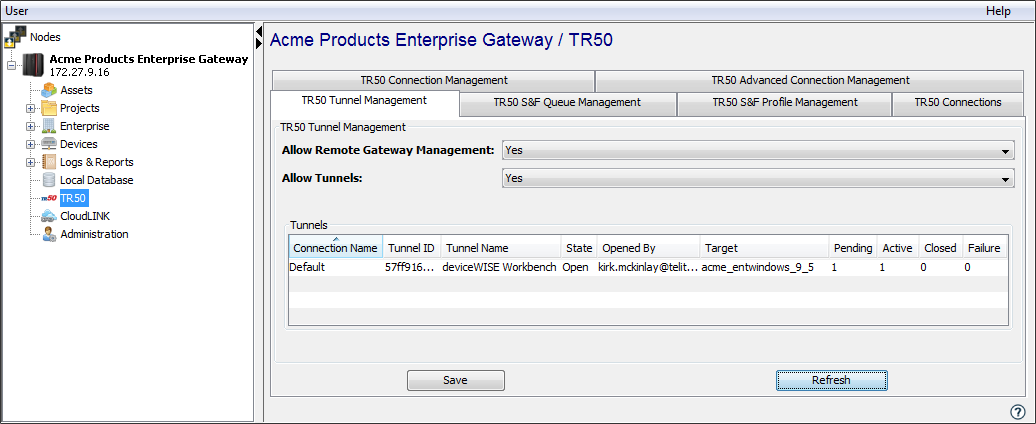This screenshot has height=424, width=1036.
Task: Click the '57ff916...' tunnel ID cell
Action: (412, 267)
